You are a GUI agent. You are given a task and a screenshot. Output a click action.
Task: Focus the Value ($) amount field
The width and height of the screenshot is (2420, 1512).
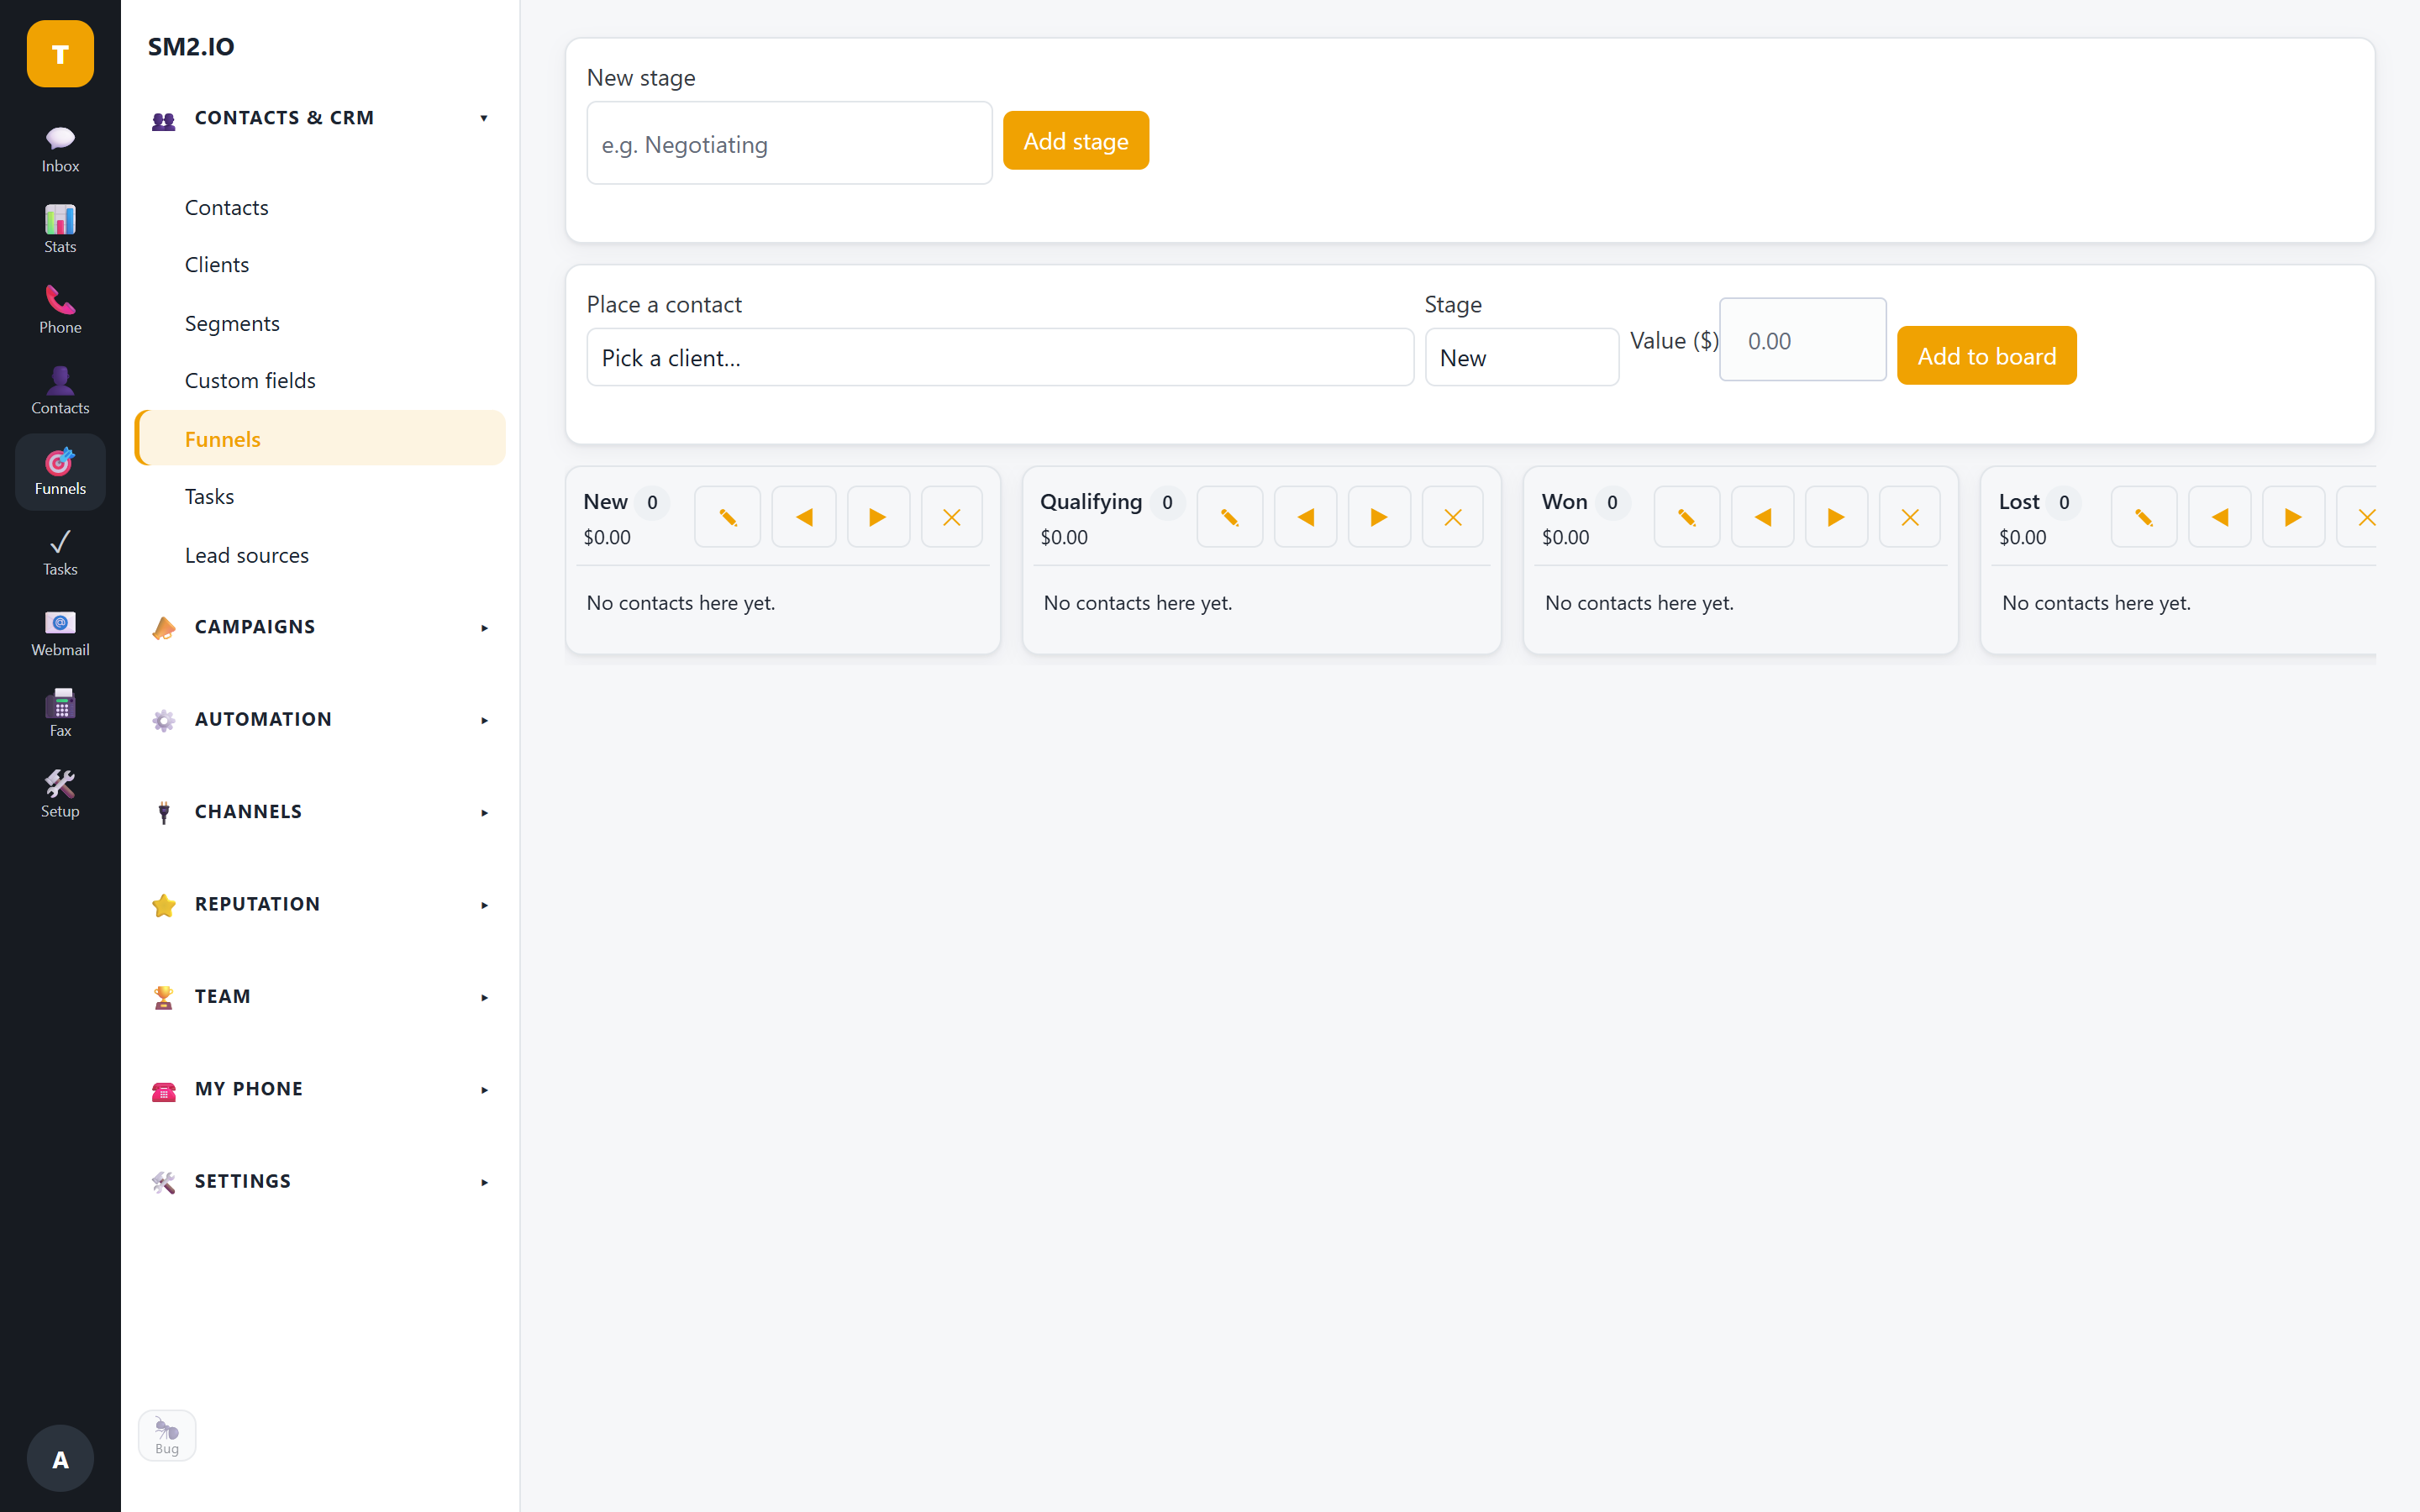[1802, 340]
